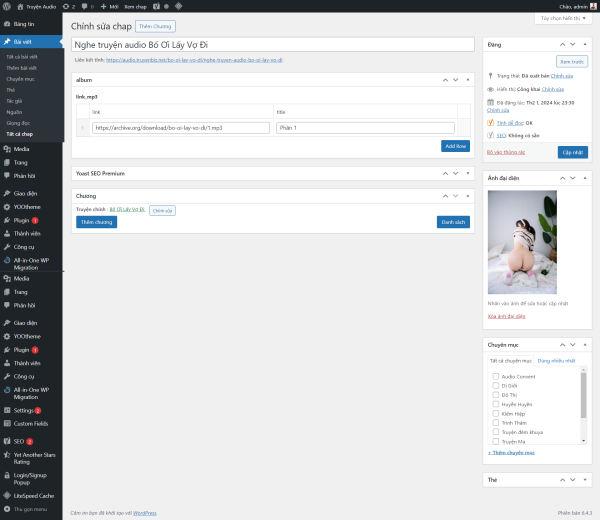Viewport: 600px width, 520px height.
Task: Open Login/Signup Popup settings
Action: point(33,476)
